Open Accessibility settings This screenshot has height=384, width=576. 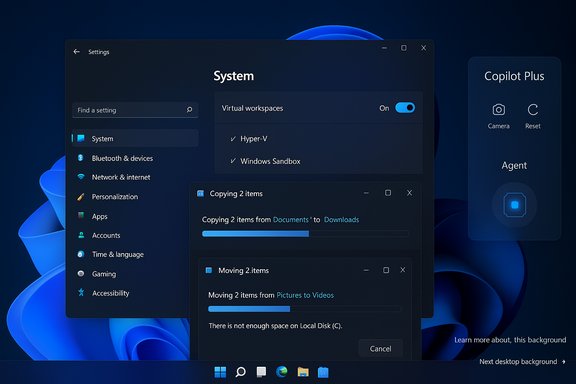111,293
